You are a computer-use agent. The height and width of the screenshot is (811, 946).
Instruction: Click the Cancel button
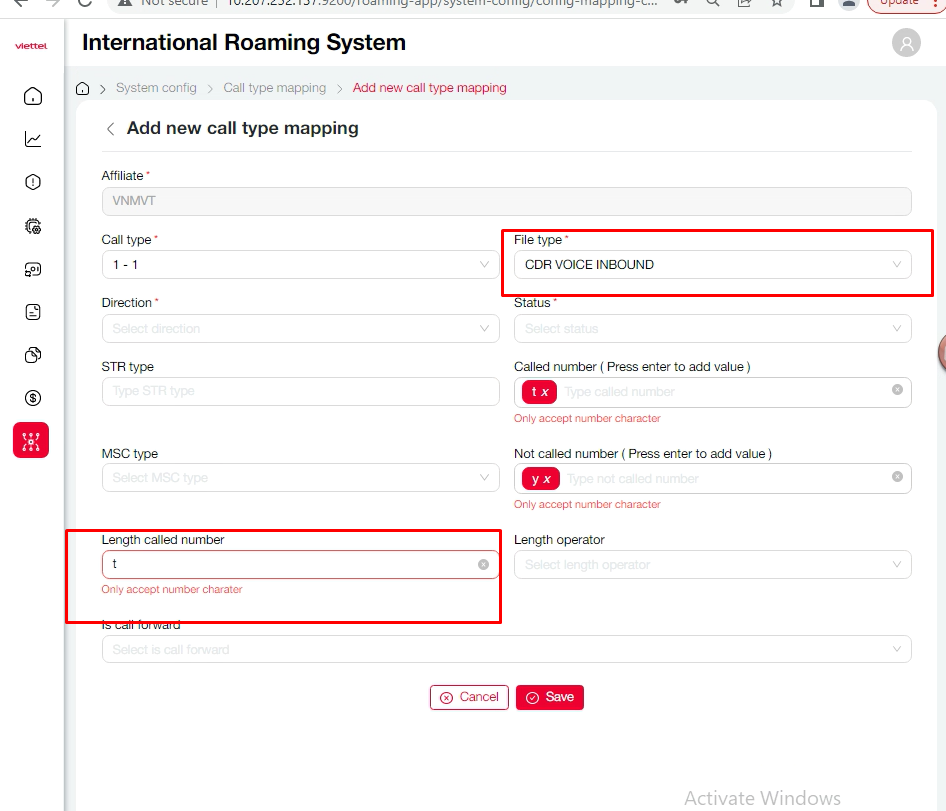point(469,697)
